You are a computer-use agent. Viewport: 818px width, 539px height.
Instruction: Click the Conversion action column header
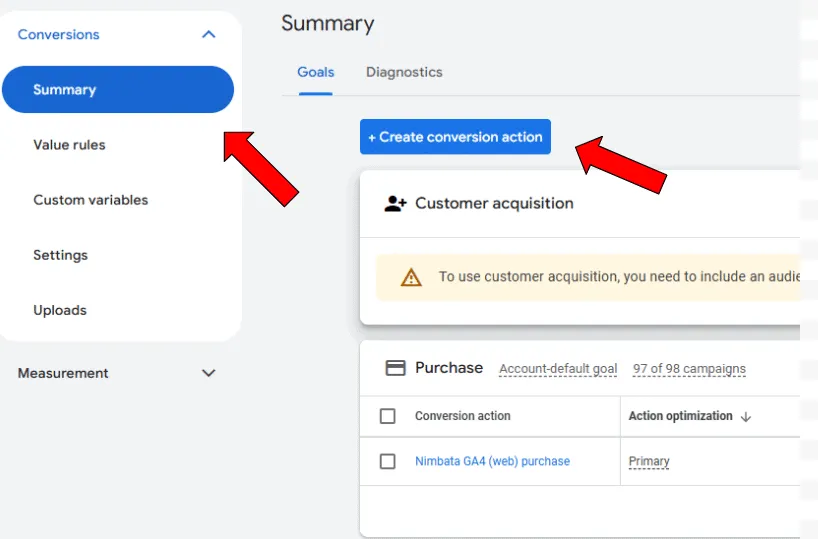click(x=463, y=416)
